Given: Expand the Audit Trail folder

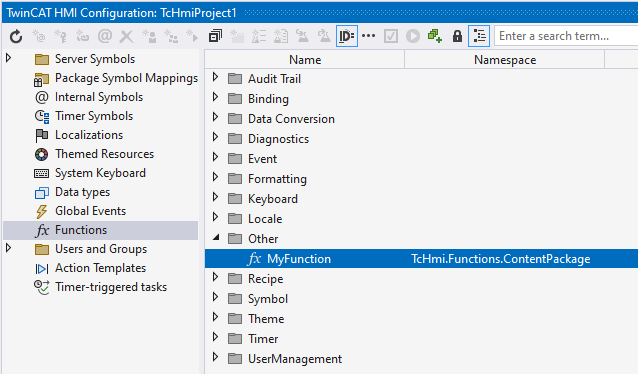Looking at the screenshot, I should tap(216, 77).
